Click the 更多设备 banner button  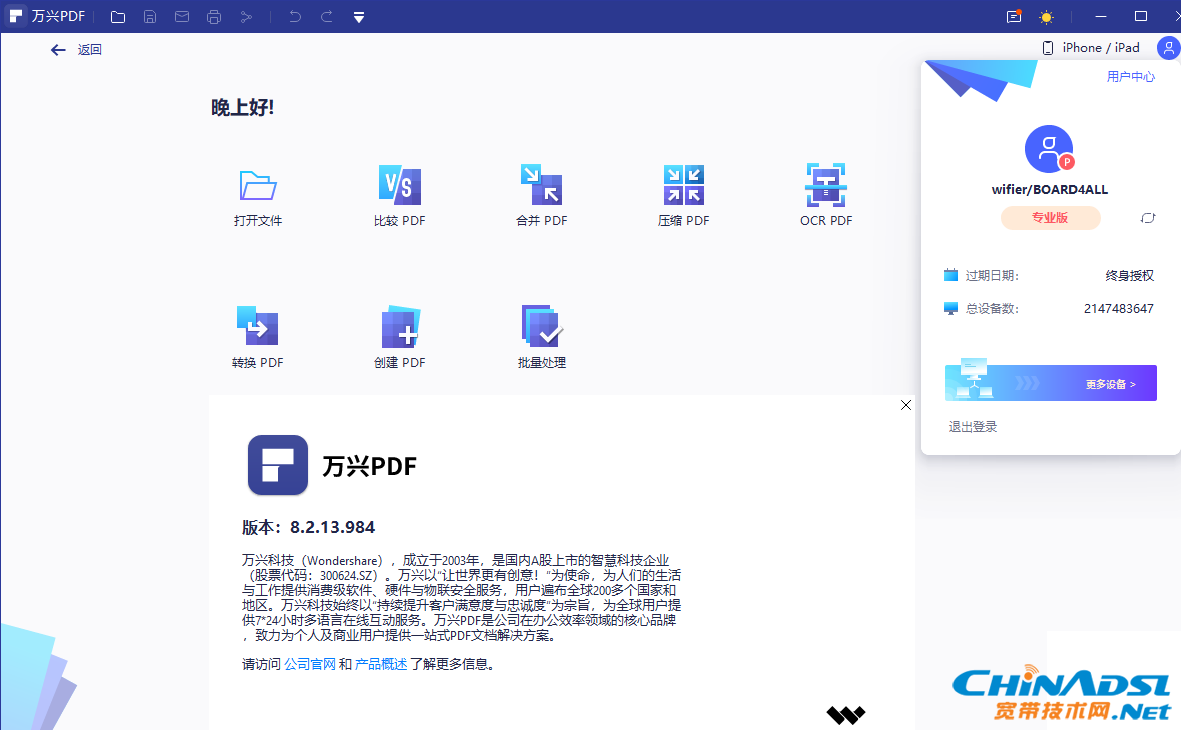coord(1050,383)
